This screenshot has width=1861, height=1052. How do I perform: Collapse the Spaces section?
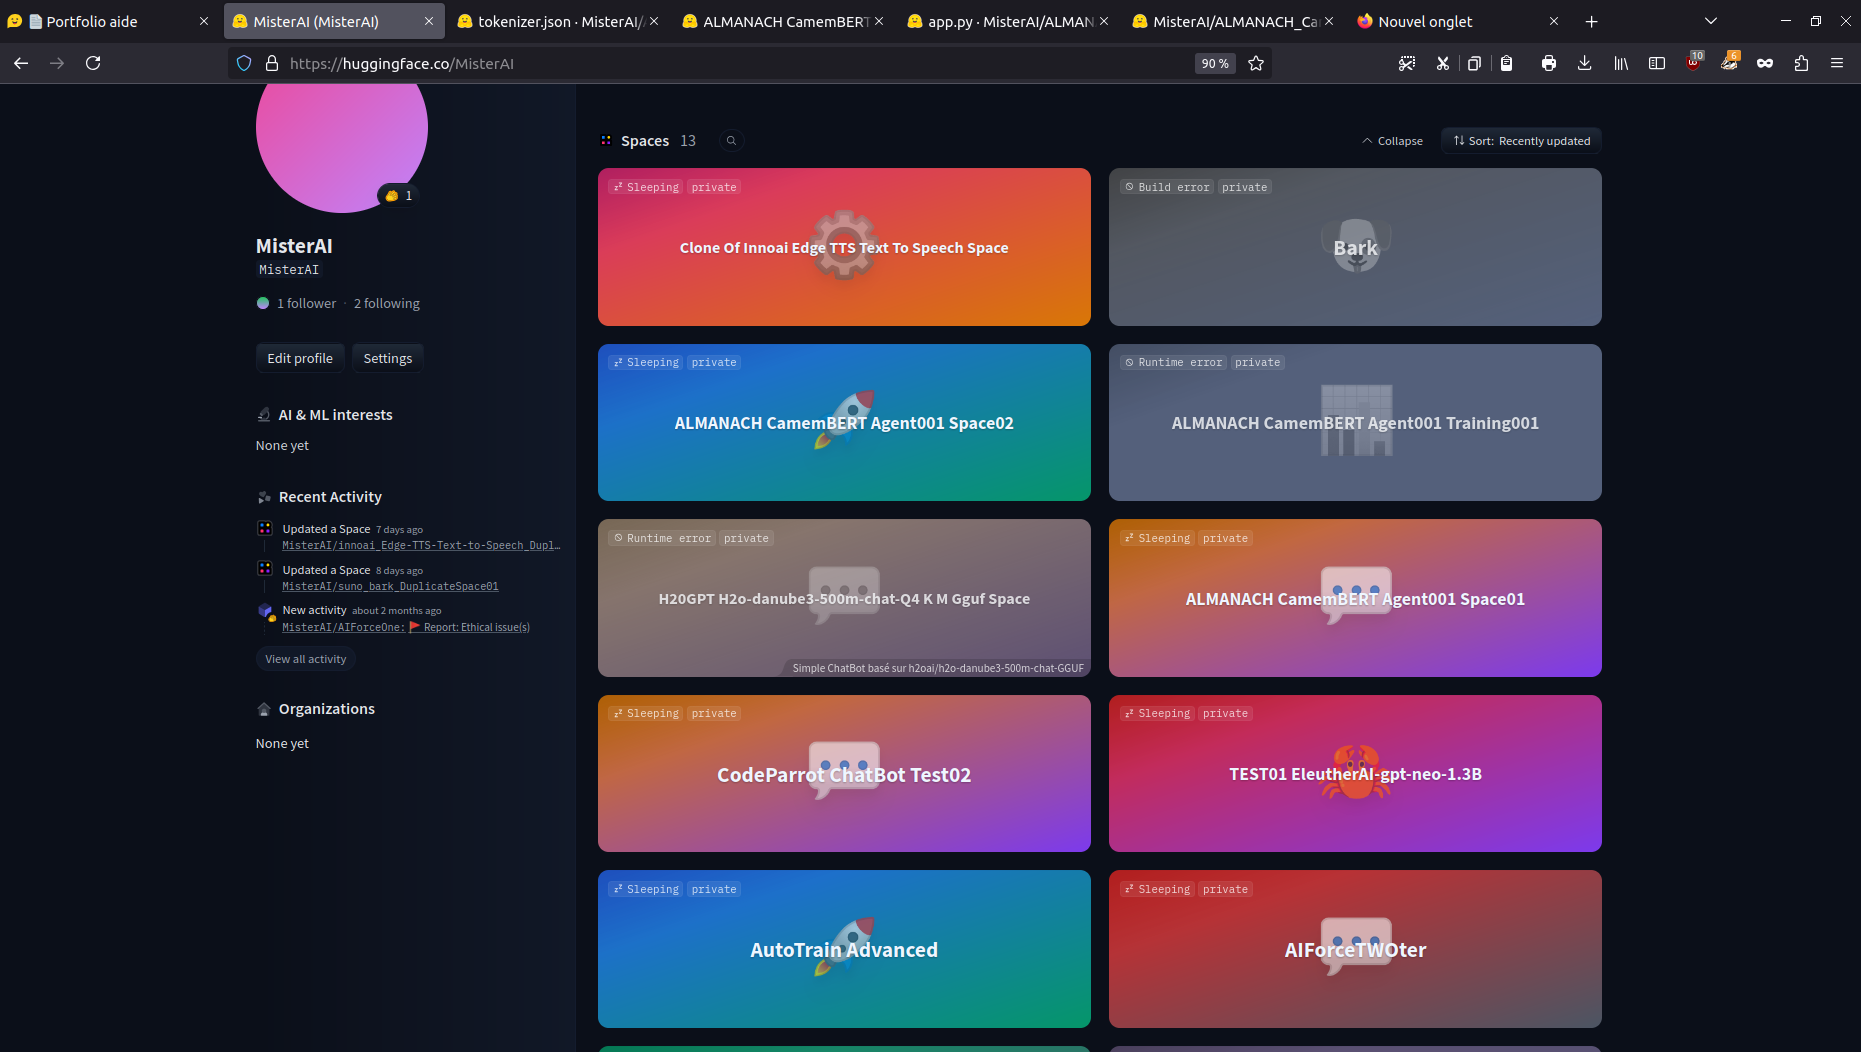click(1392, 141)
